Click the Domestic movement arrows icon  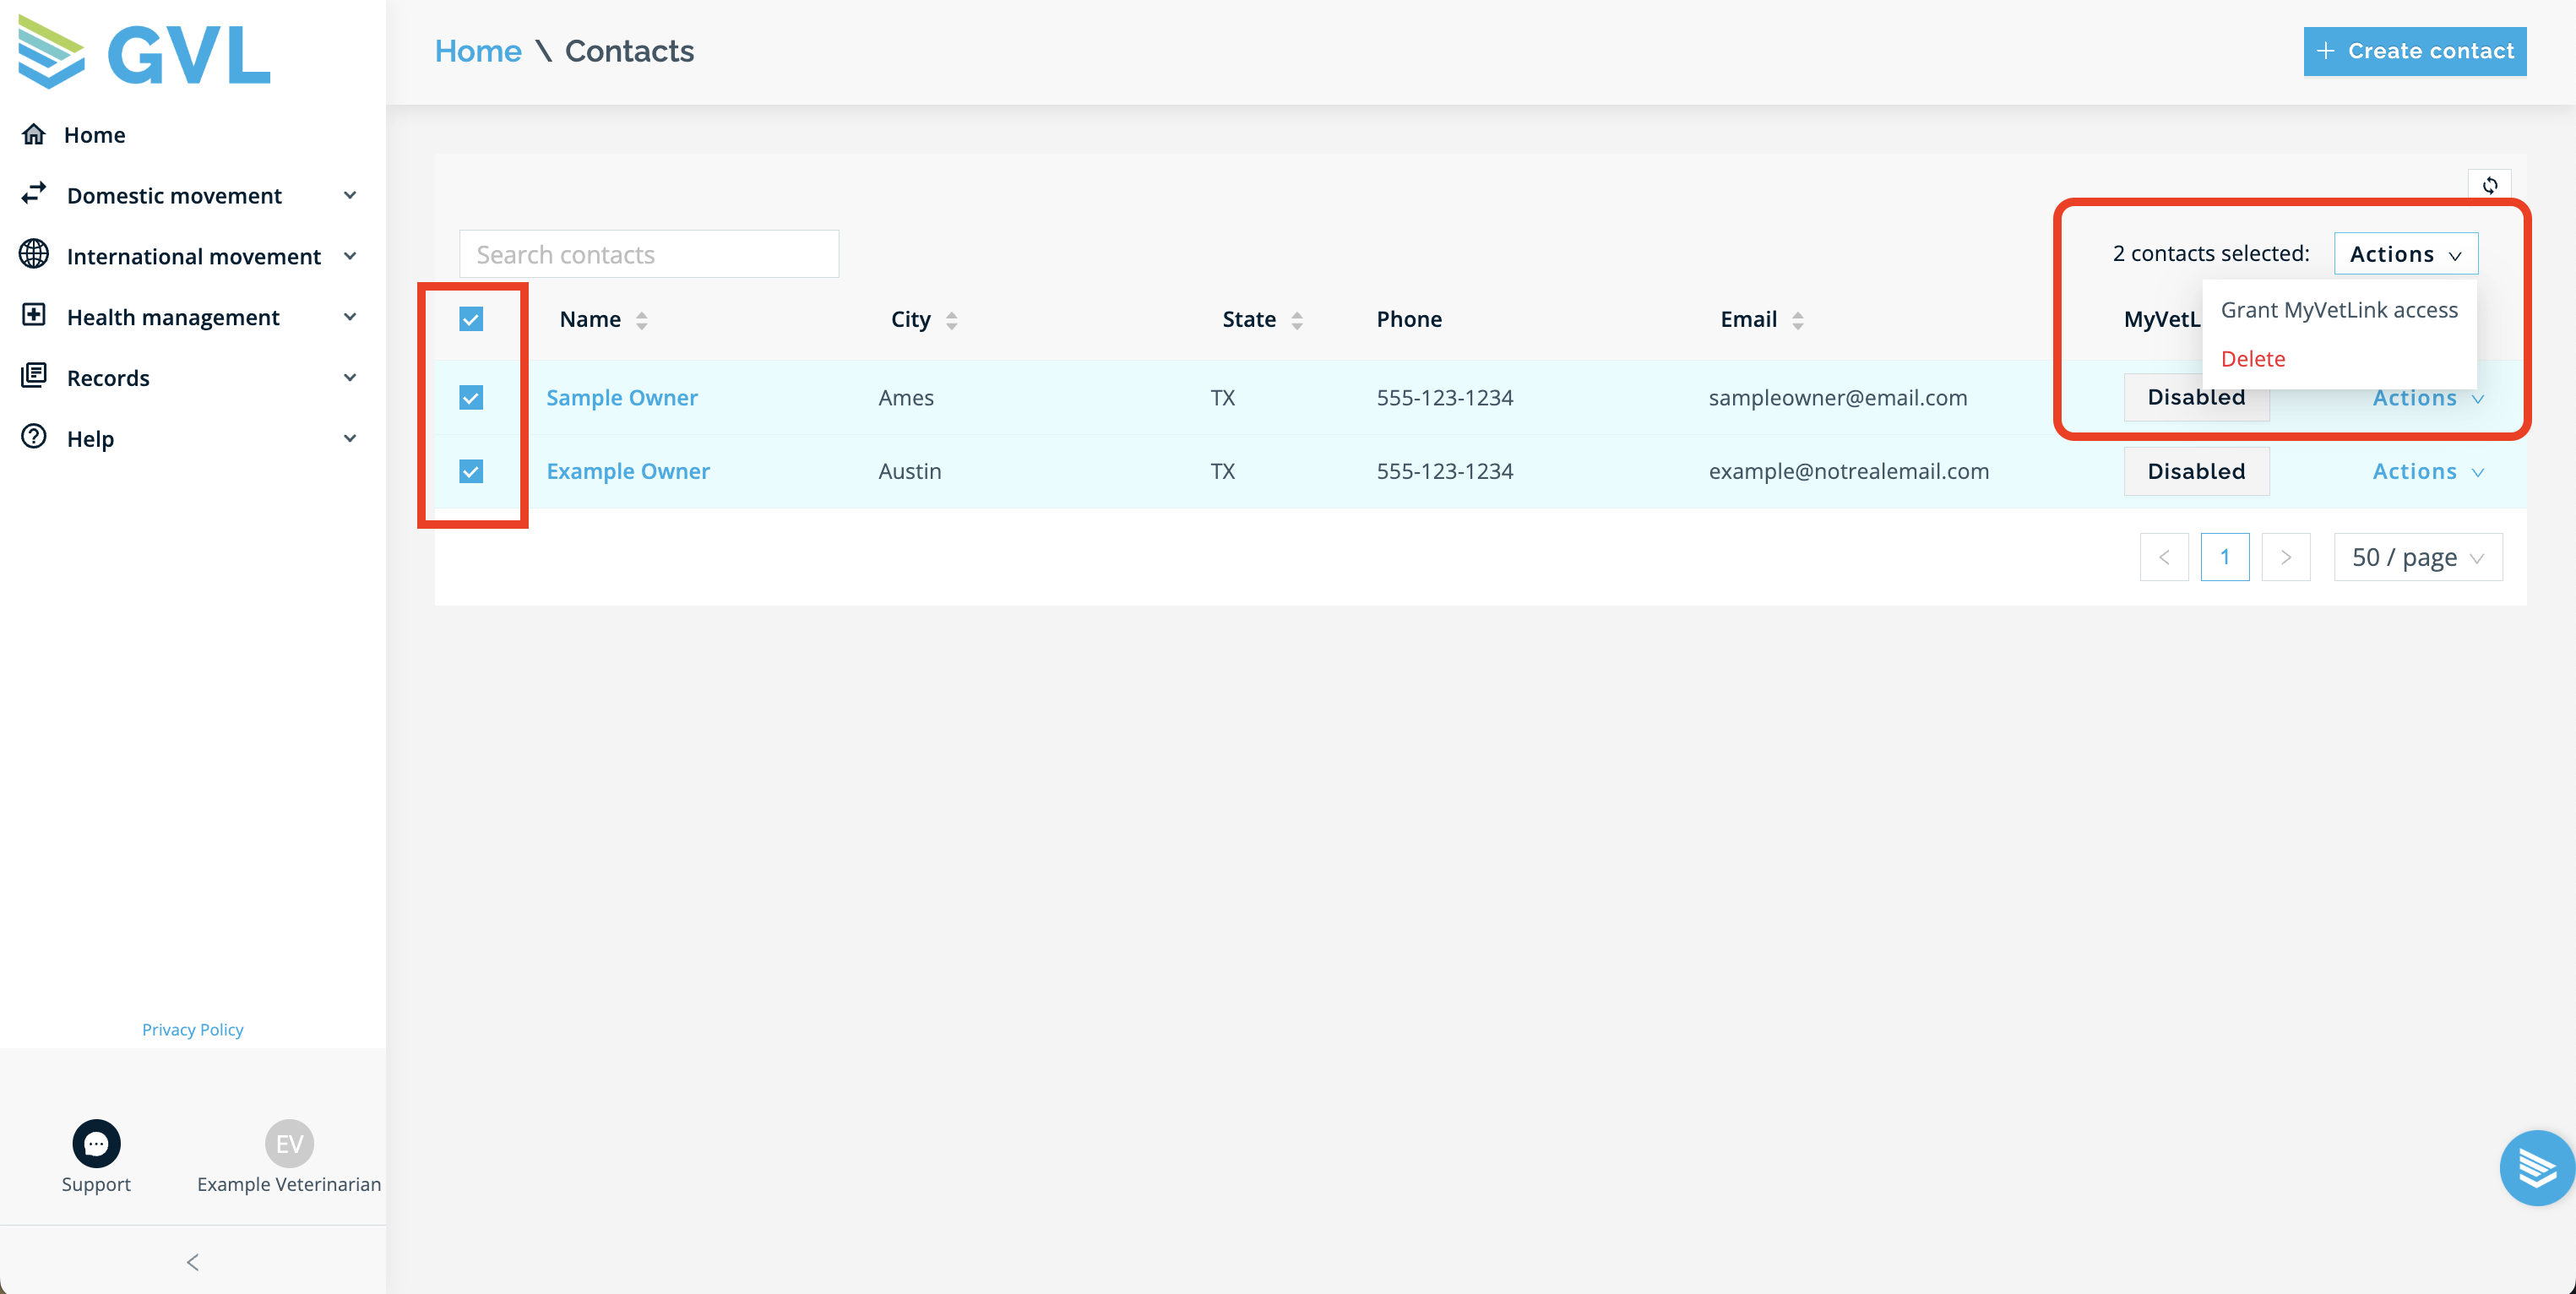(x=34, y=194)
